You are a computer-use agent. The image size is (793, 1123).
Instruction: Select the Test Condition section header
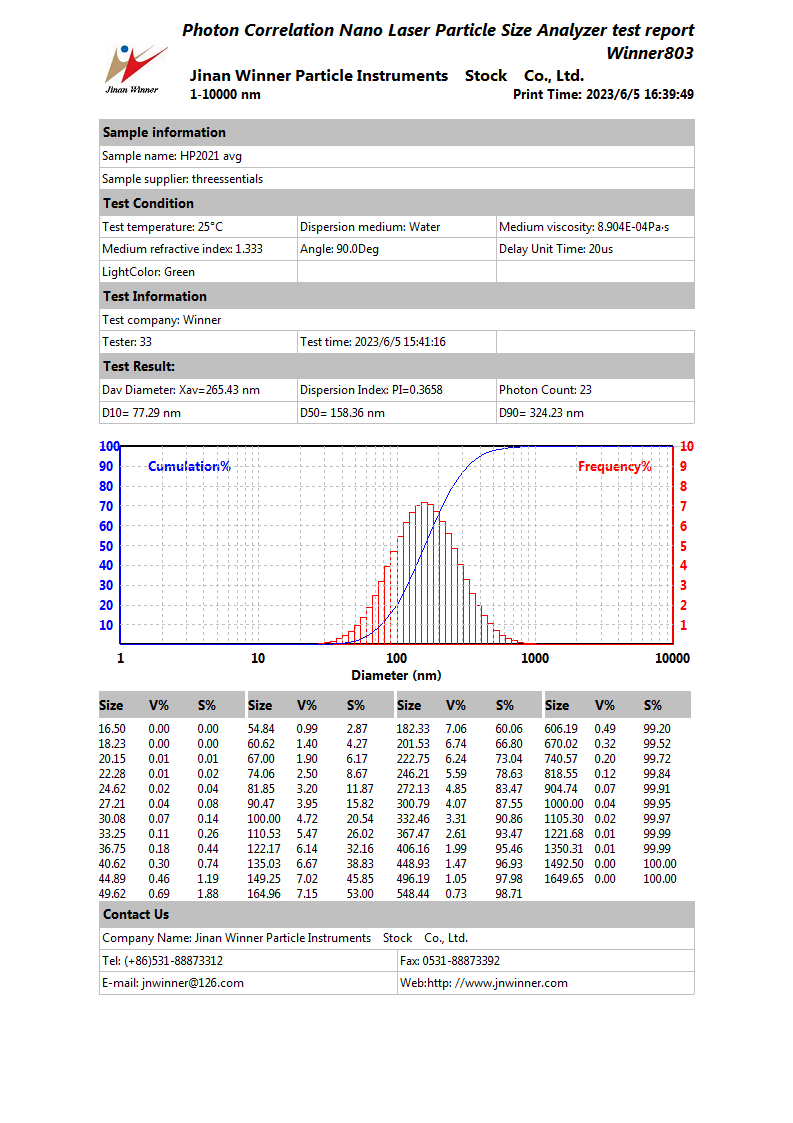148,203
